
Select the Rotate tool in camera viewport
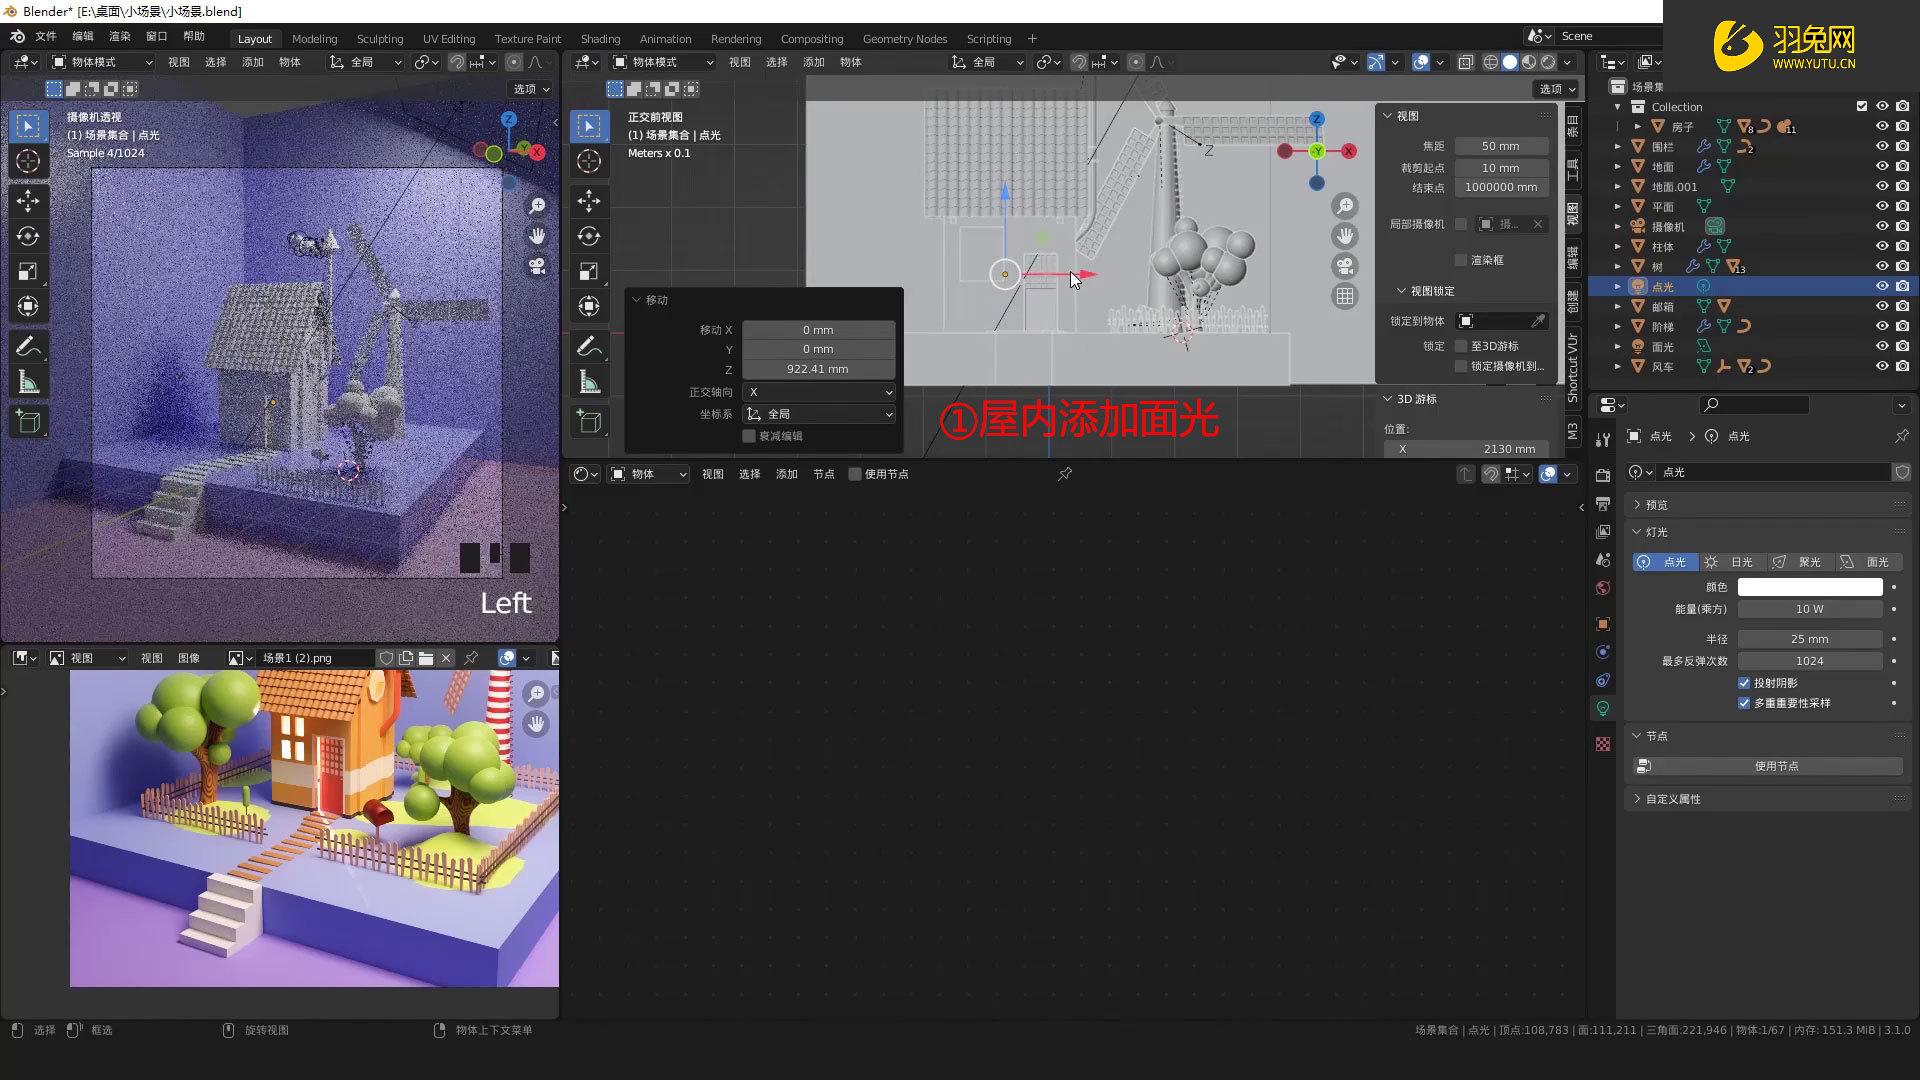click(x=28, y=236)
